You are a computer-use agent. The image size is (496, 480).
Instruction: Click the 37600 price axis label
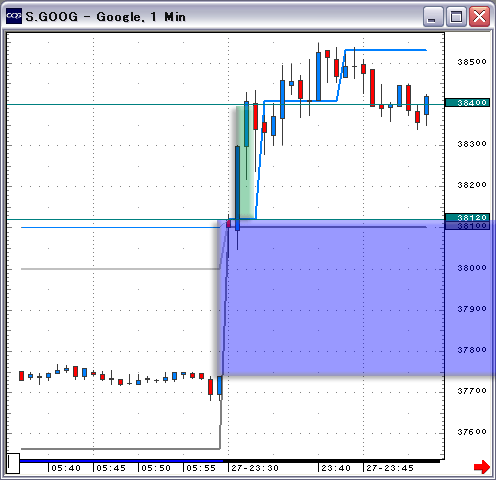pos(472,432)
